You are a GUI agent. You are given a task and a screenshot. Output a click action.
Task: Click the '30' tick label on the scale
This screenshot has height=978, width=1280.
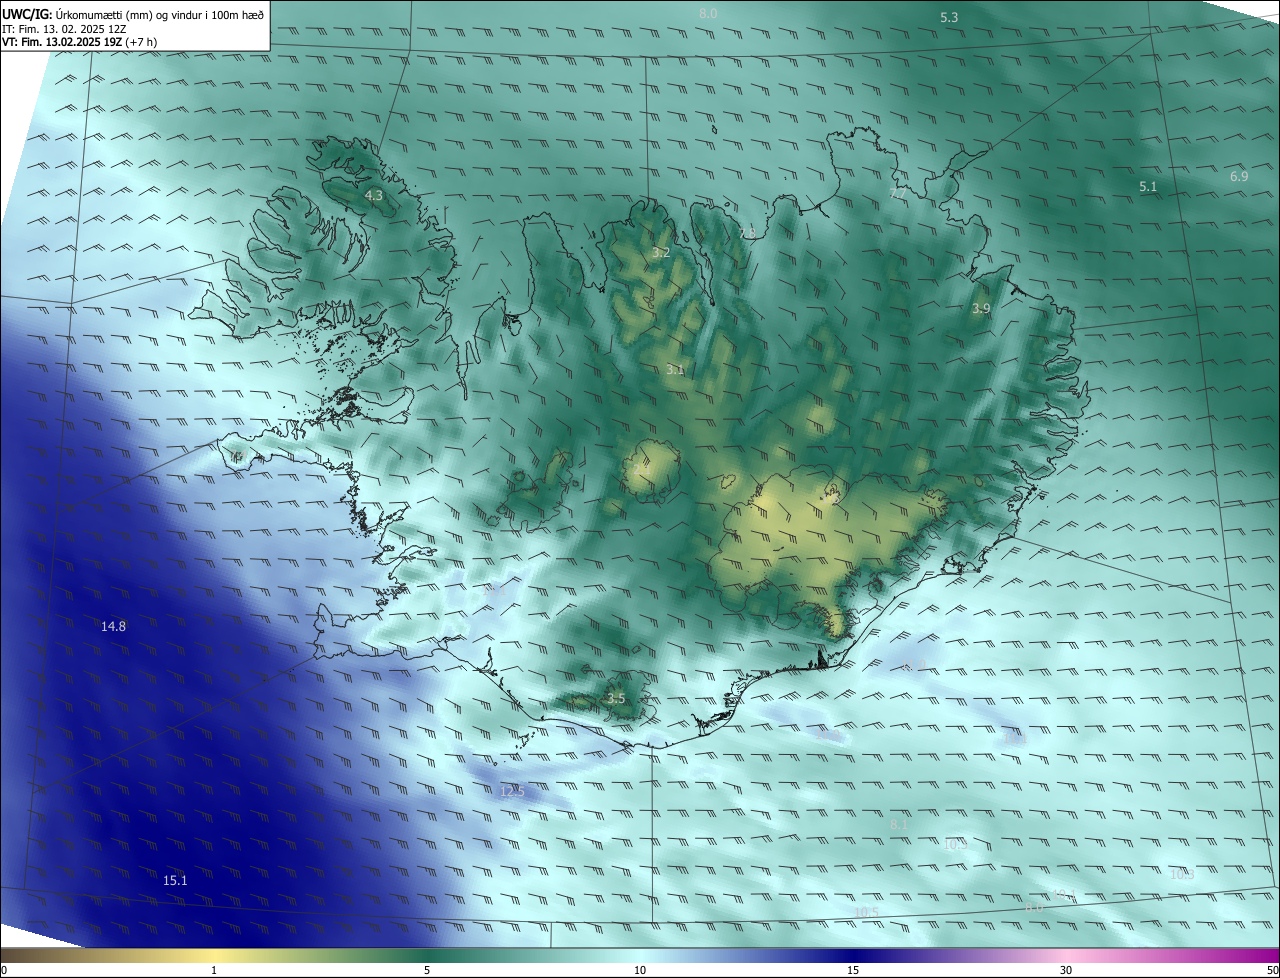tap(1066, 971)
